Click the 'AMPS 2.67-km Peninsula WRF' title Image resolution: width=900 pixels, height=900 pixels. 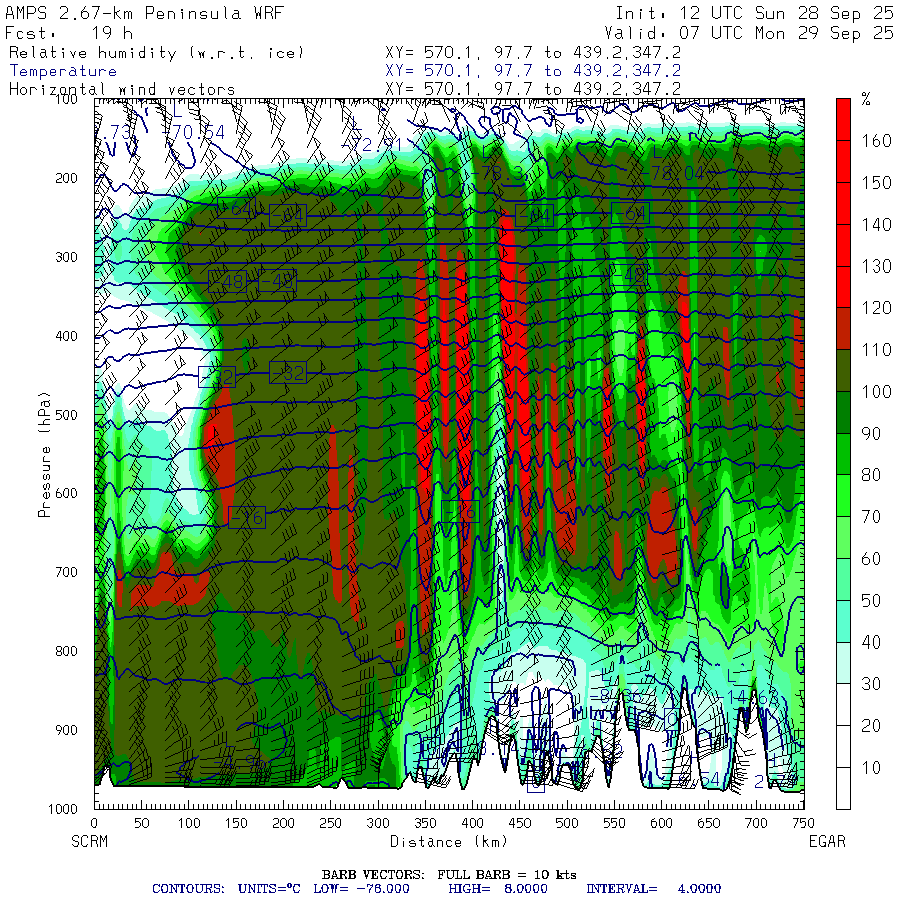pos(144,13)
